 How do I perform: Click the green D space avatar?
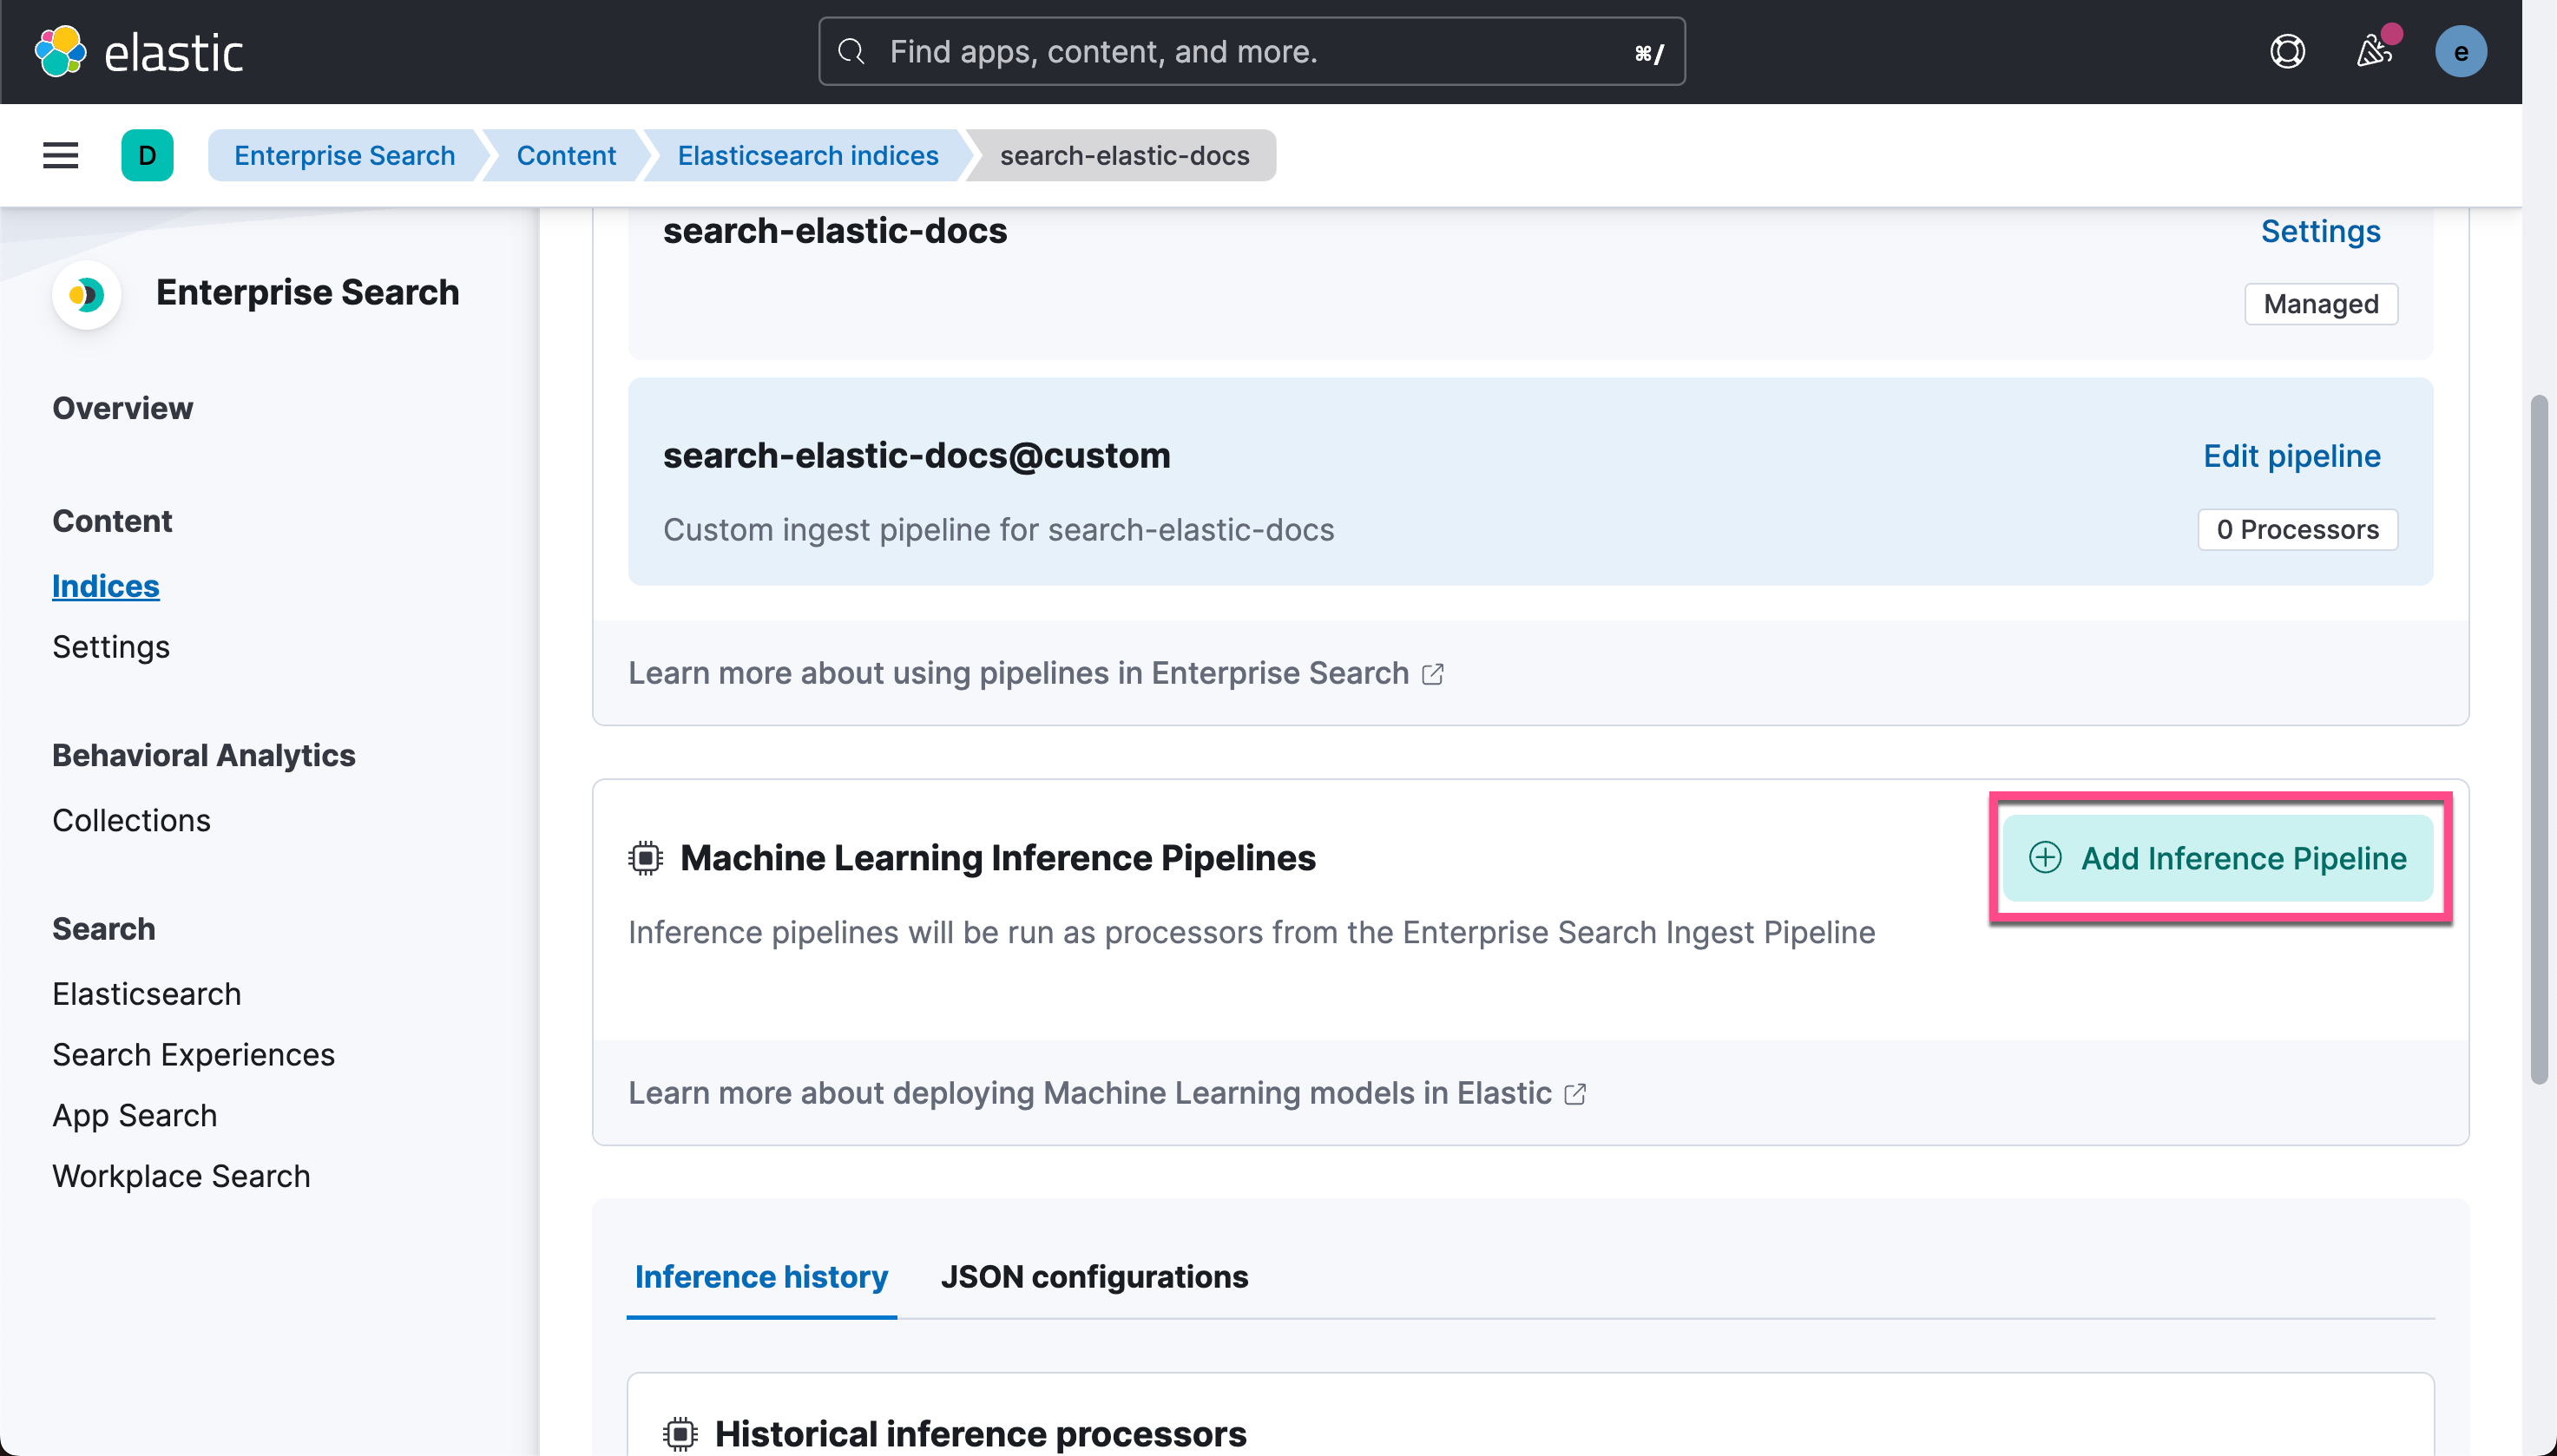tap(147, 155)
